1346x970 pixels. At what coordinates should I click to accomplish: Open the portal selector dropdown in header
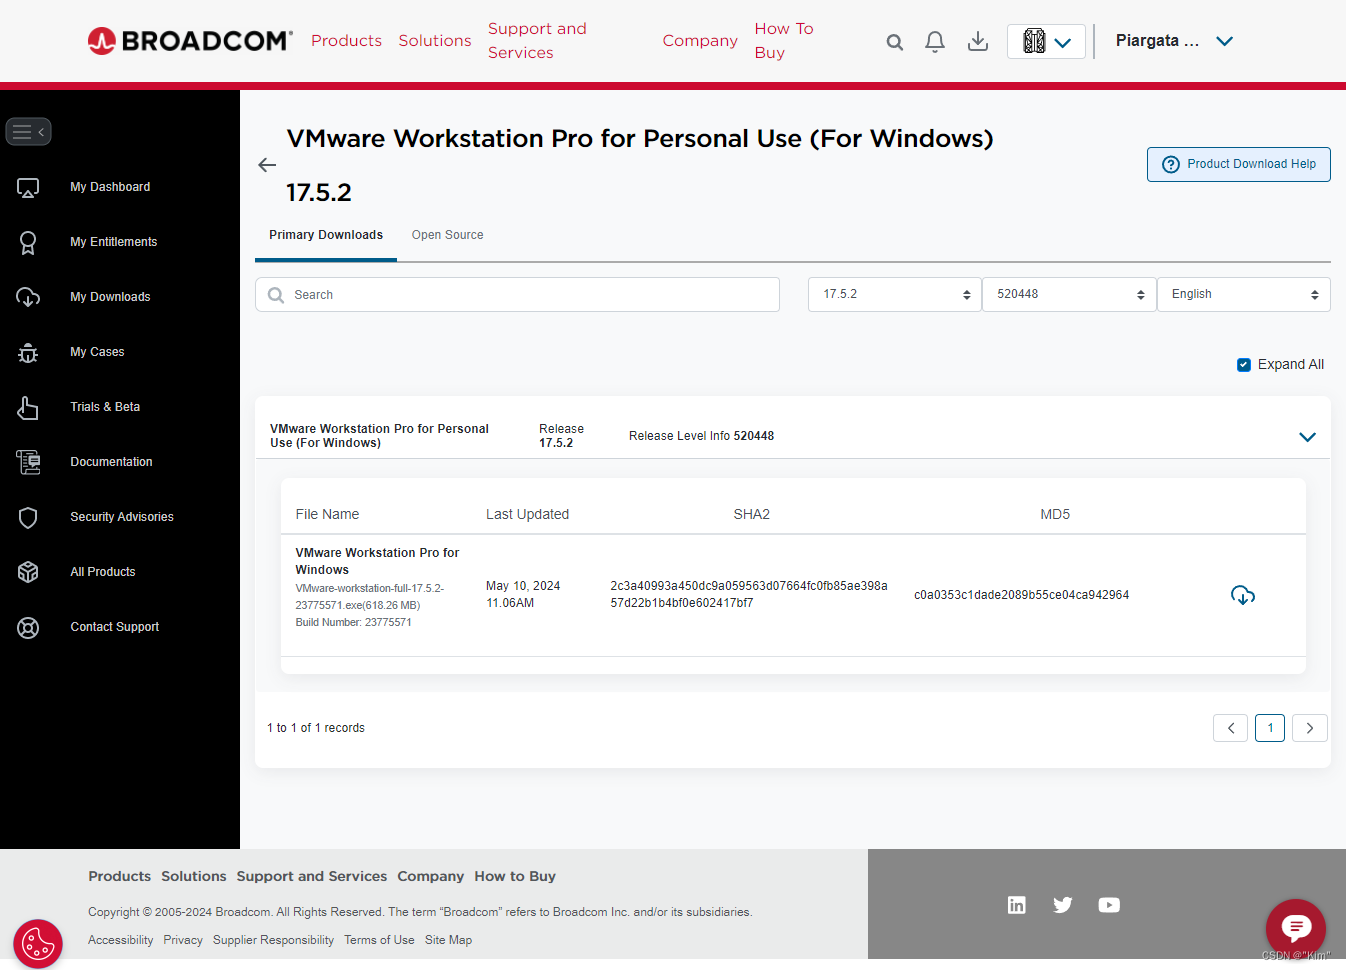pos(1046,42)
